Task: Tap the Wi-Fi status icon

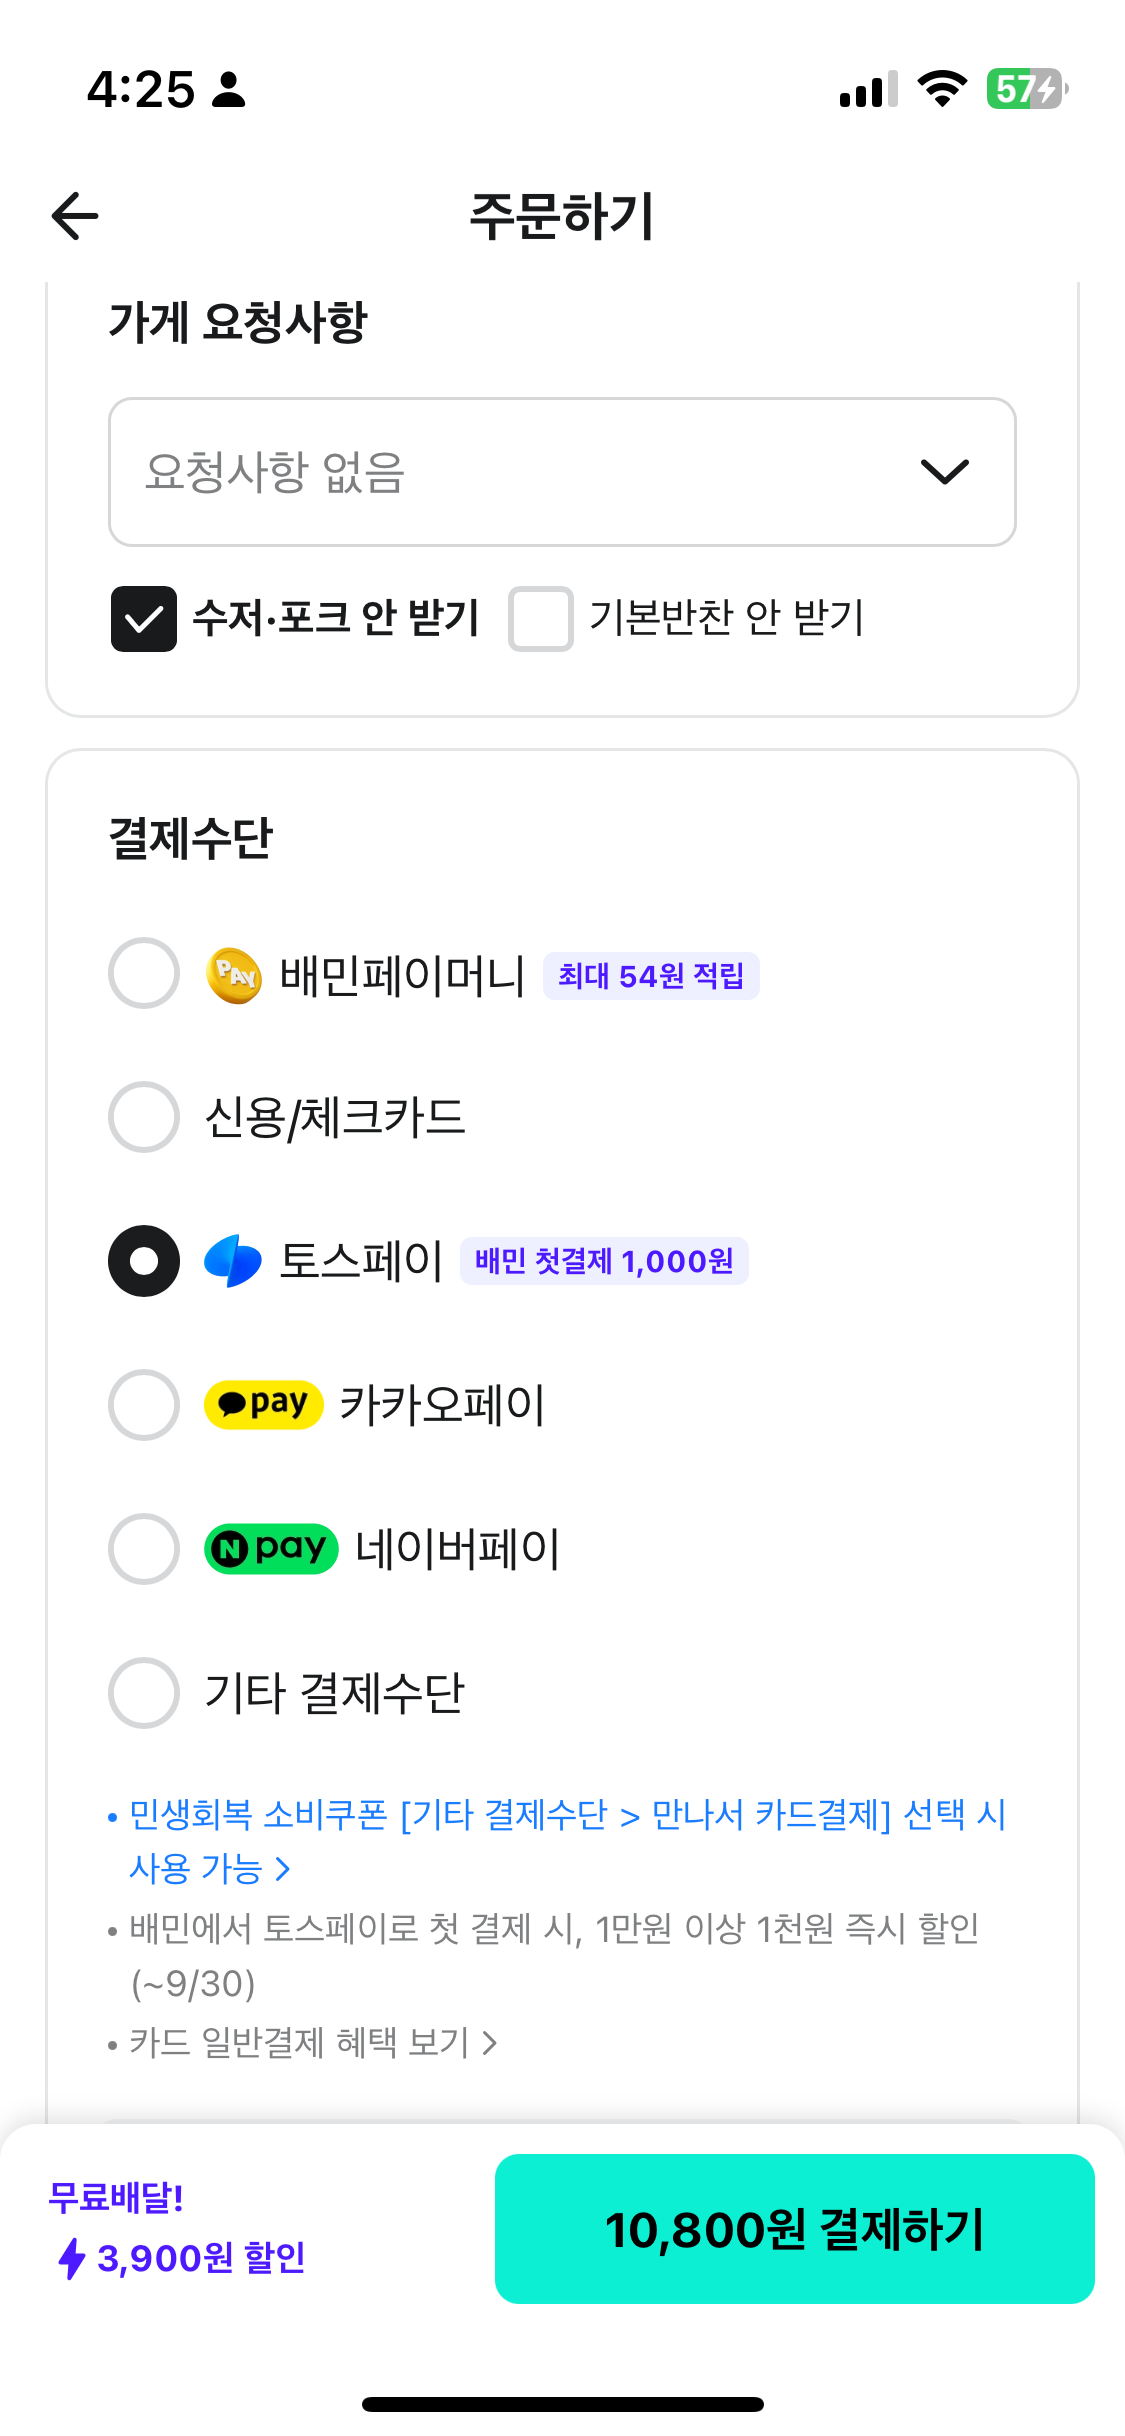Action: [942, 89]
